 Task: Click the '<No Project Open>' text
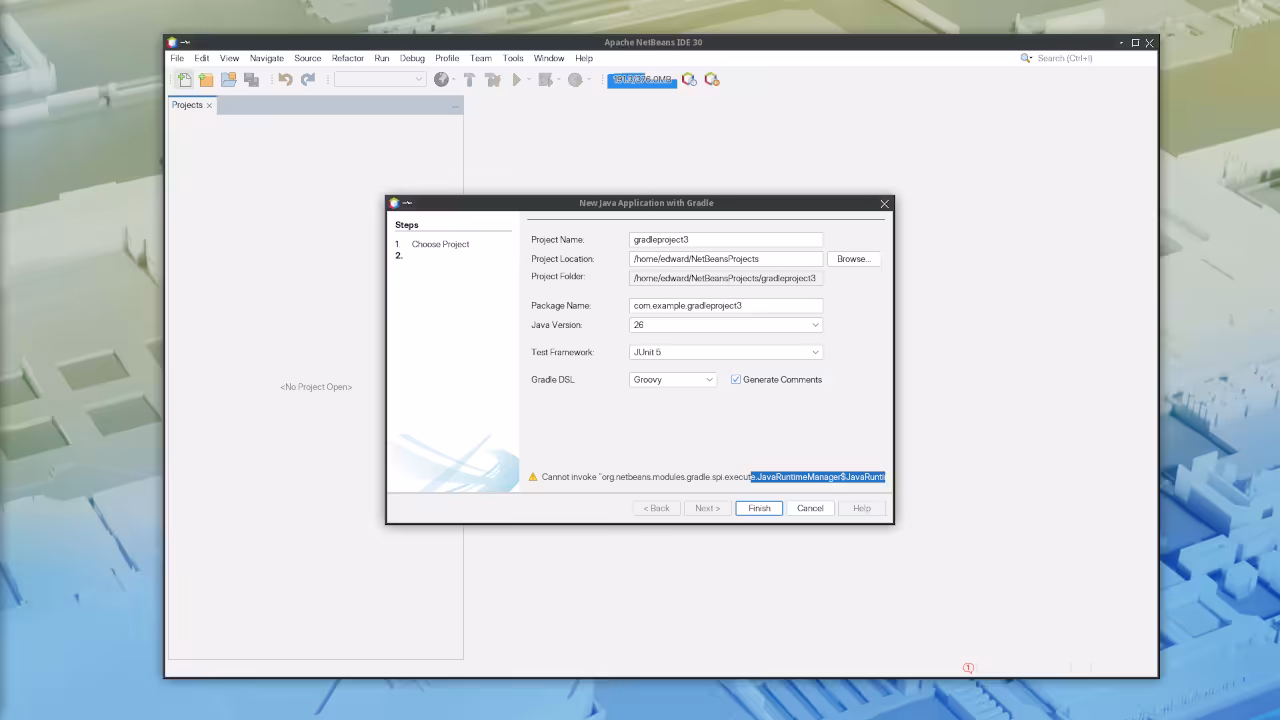click(316, 387)
